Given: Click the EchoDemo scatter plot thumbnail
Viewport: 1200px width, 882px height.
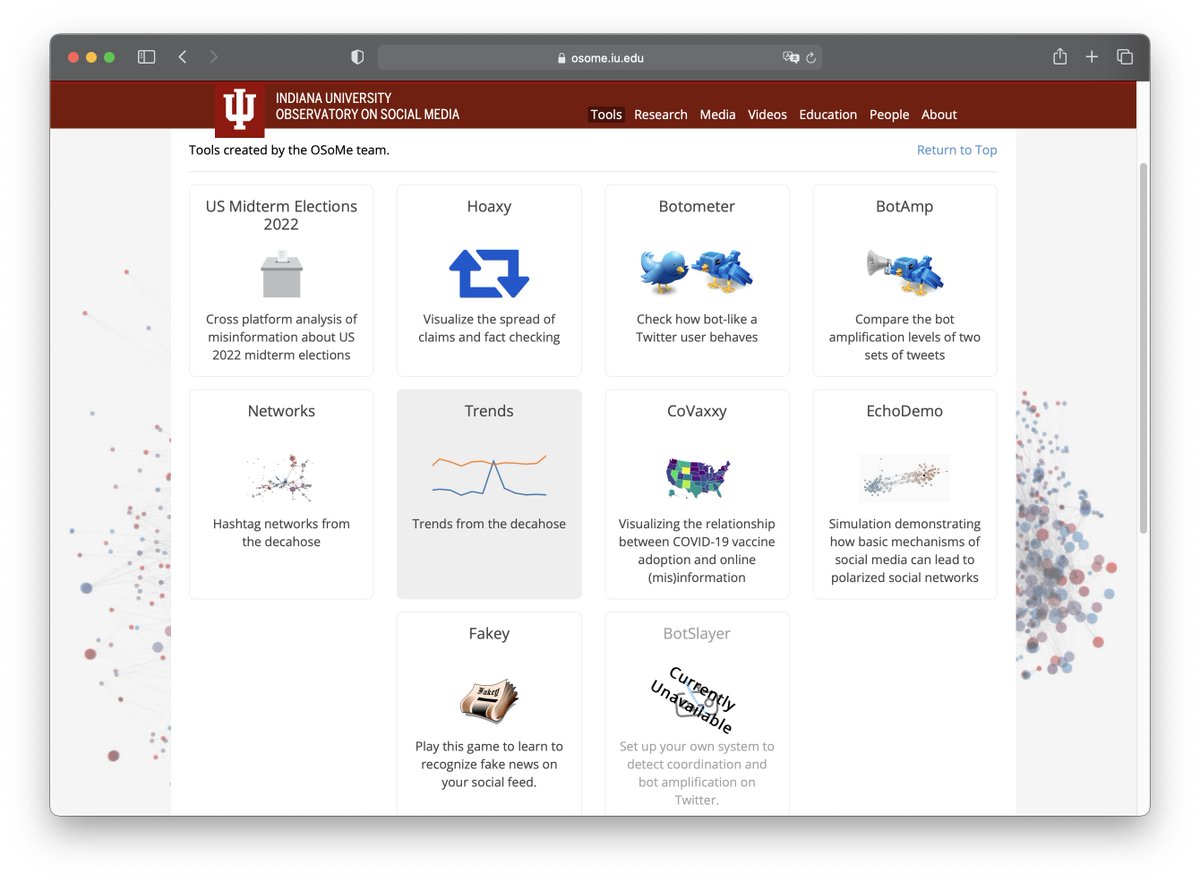Looking at the screenshot, I should [x=905, y=478].
